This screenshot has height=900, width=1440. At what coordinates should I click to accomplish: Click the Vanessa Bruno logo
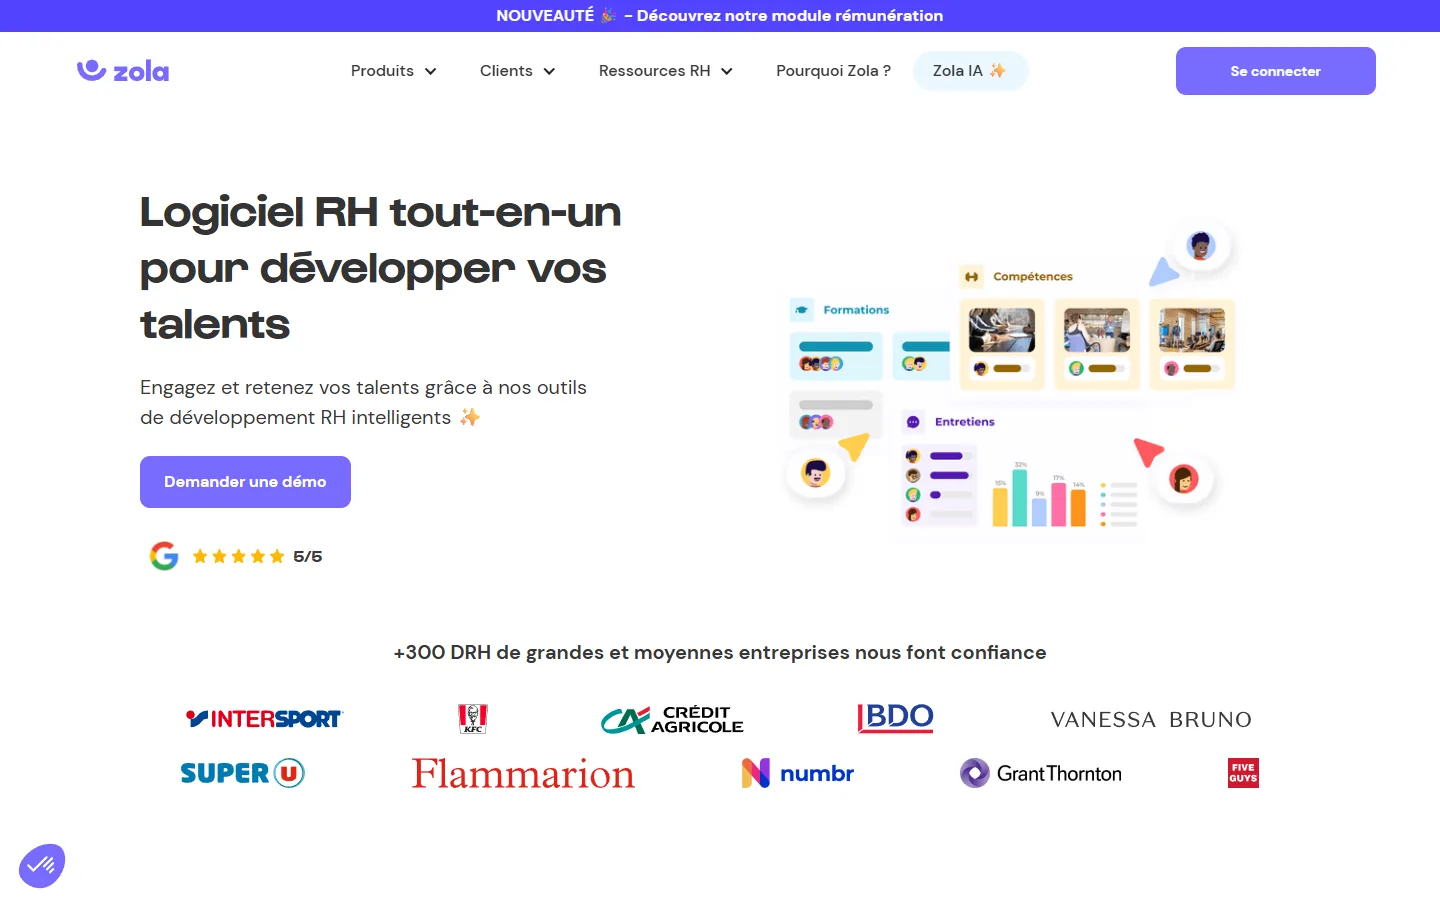pyautogui.click(x=1151, y=719)
